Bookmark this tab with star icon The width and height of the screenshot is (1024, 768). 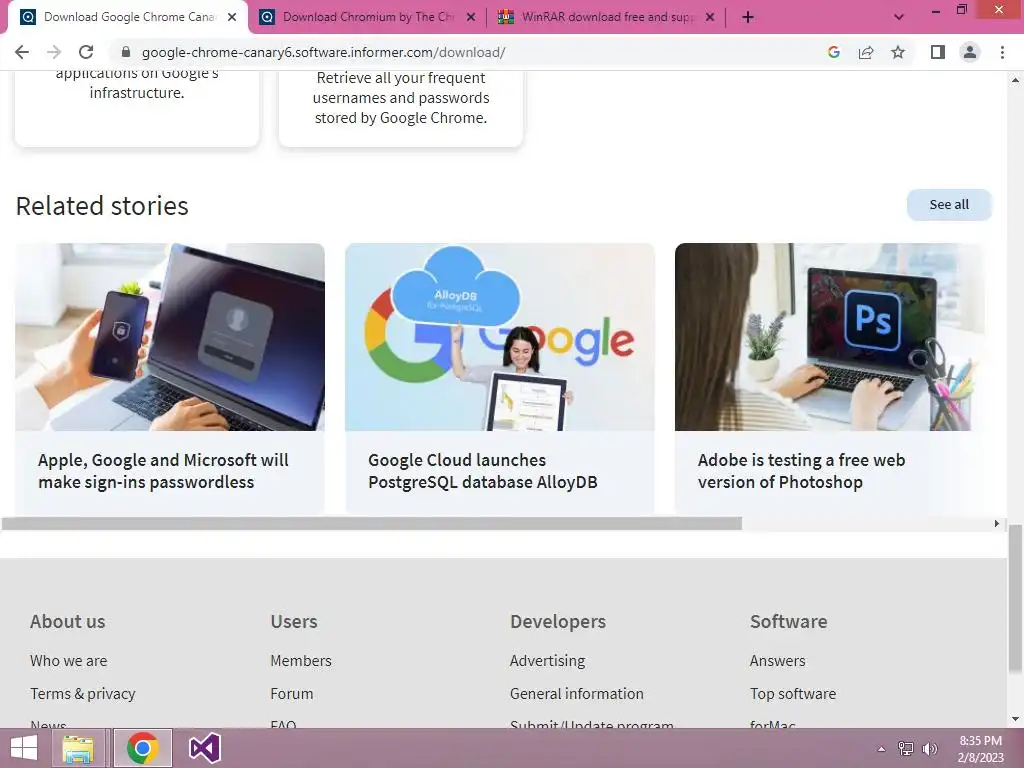[898, 52]
